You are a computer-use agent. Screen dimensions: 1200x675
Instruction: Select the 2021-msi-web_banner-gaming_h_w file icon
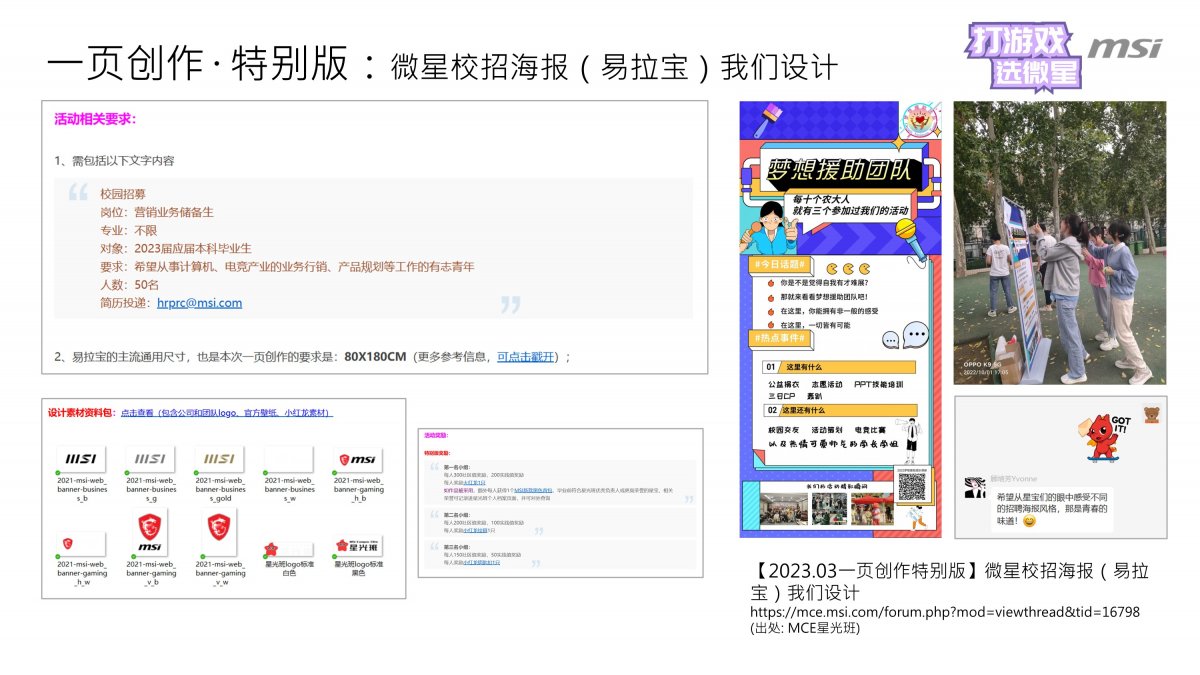[x=80, y=546]
